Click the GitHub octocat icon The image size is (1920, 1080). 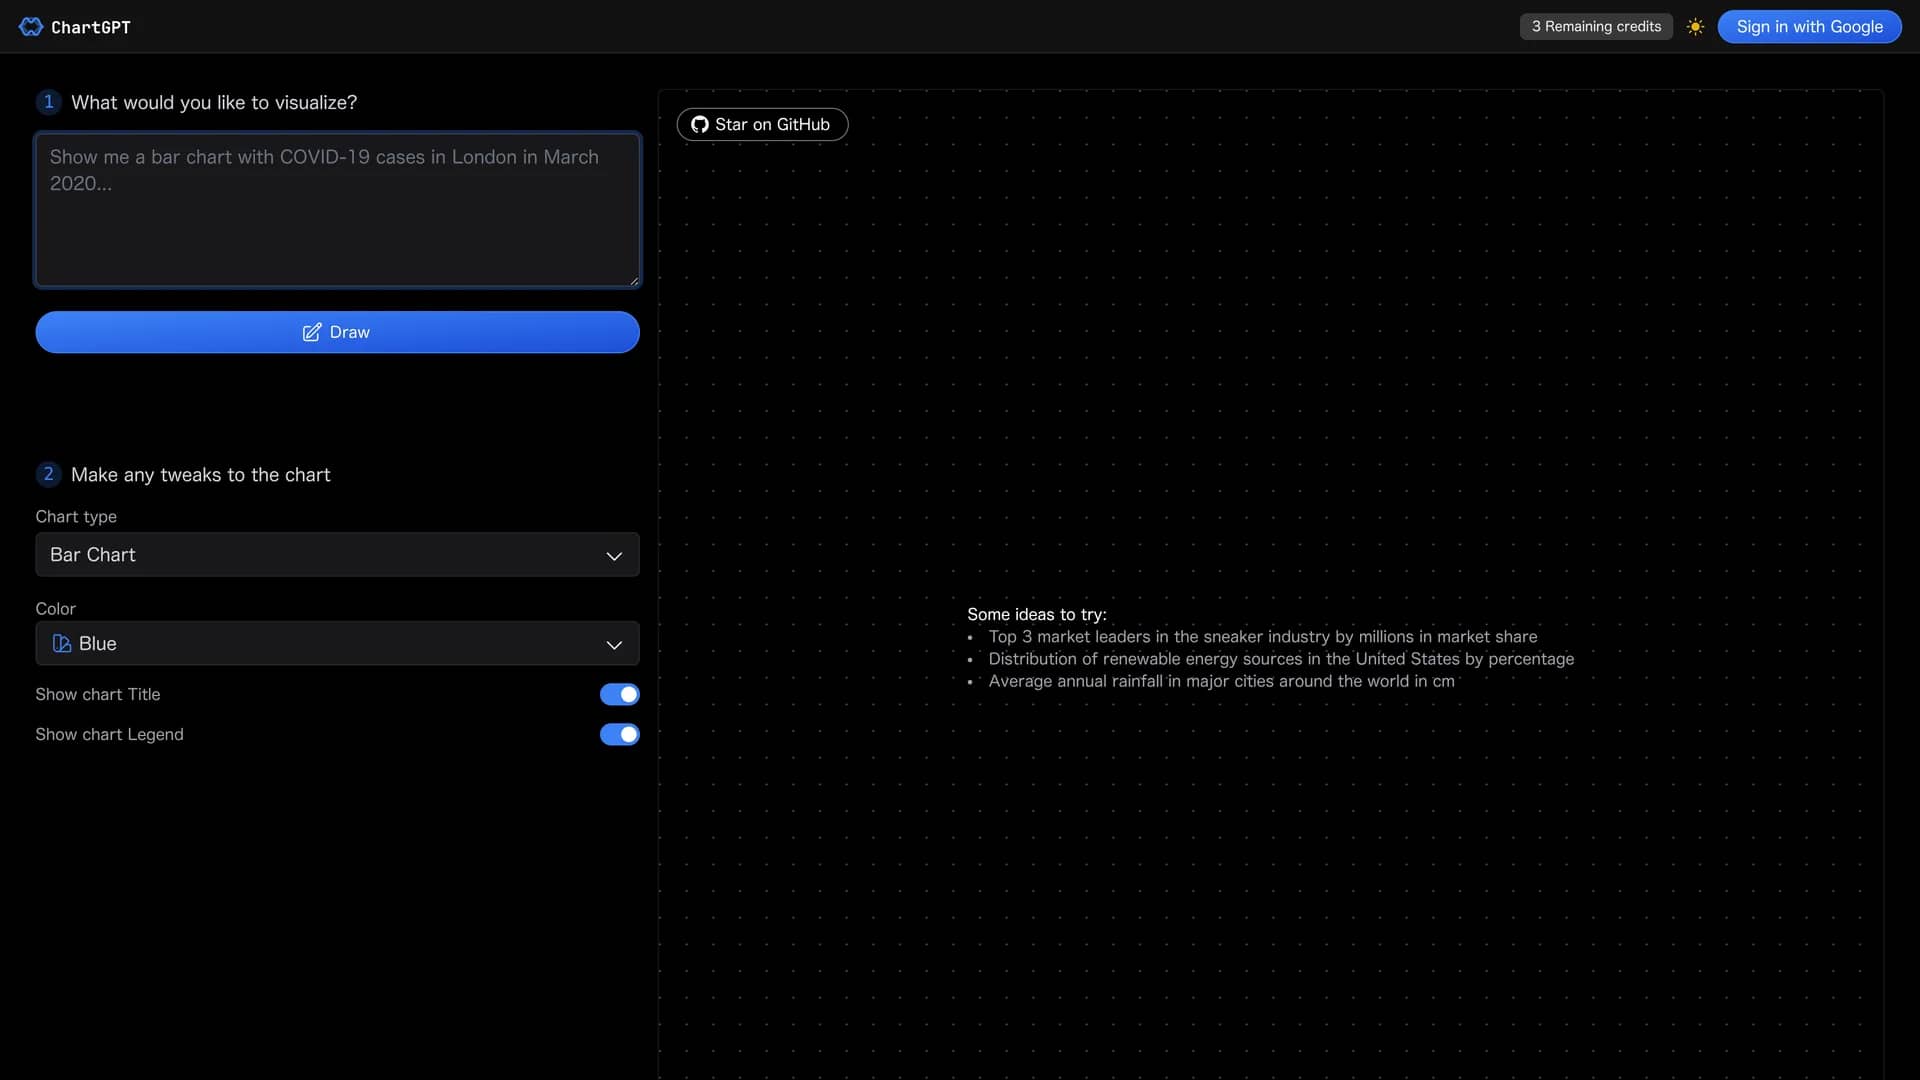[x=700, y=125]
